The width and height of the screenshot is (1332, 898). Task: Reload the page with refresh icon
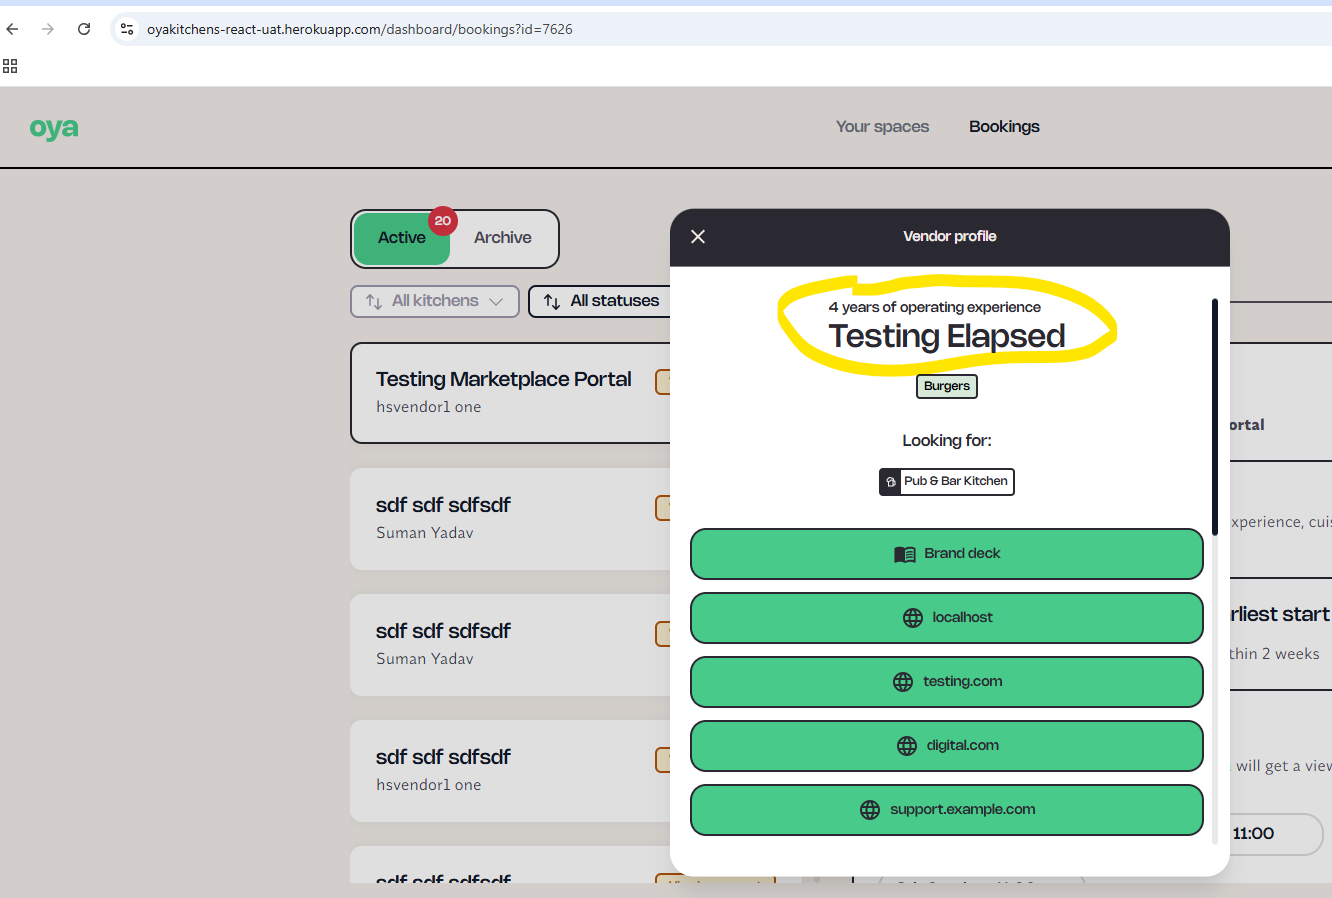click(x=84, y=29)
